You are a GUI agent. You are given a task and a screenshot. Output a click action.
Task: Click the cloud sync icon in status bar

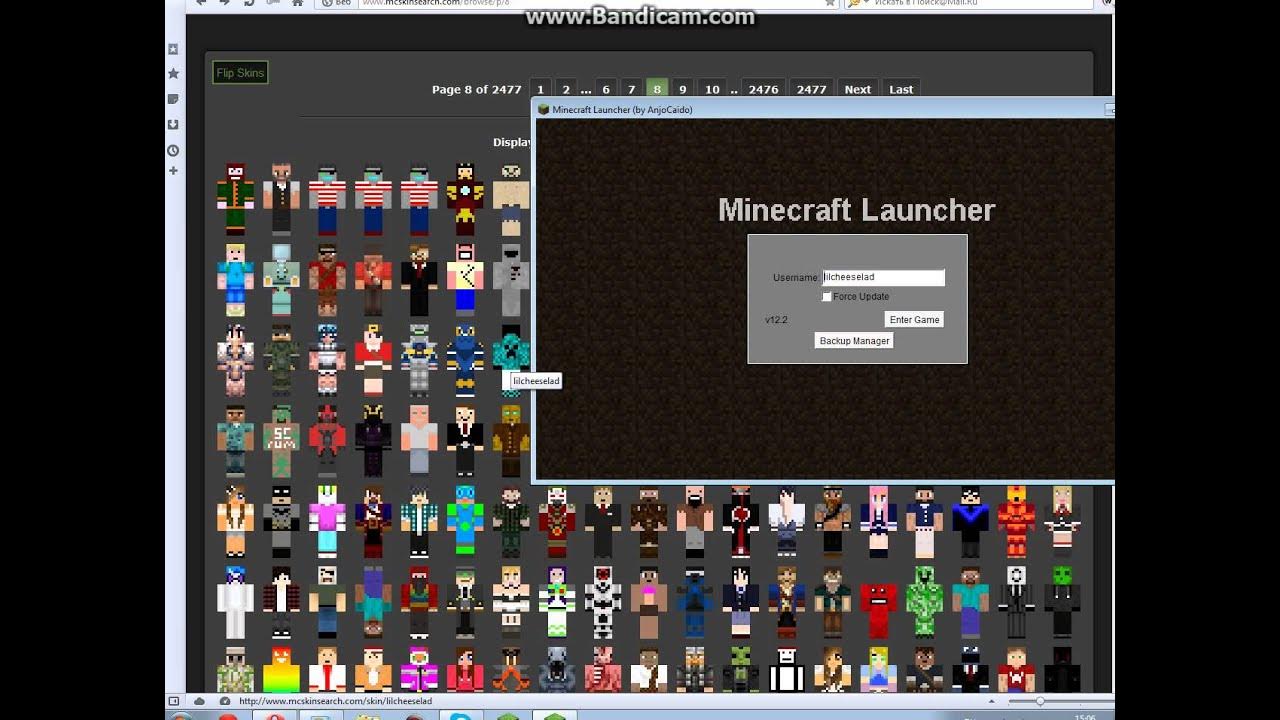click(x=199, y=701)
